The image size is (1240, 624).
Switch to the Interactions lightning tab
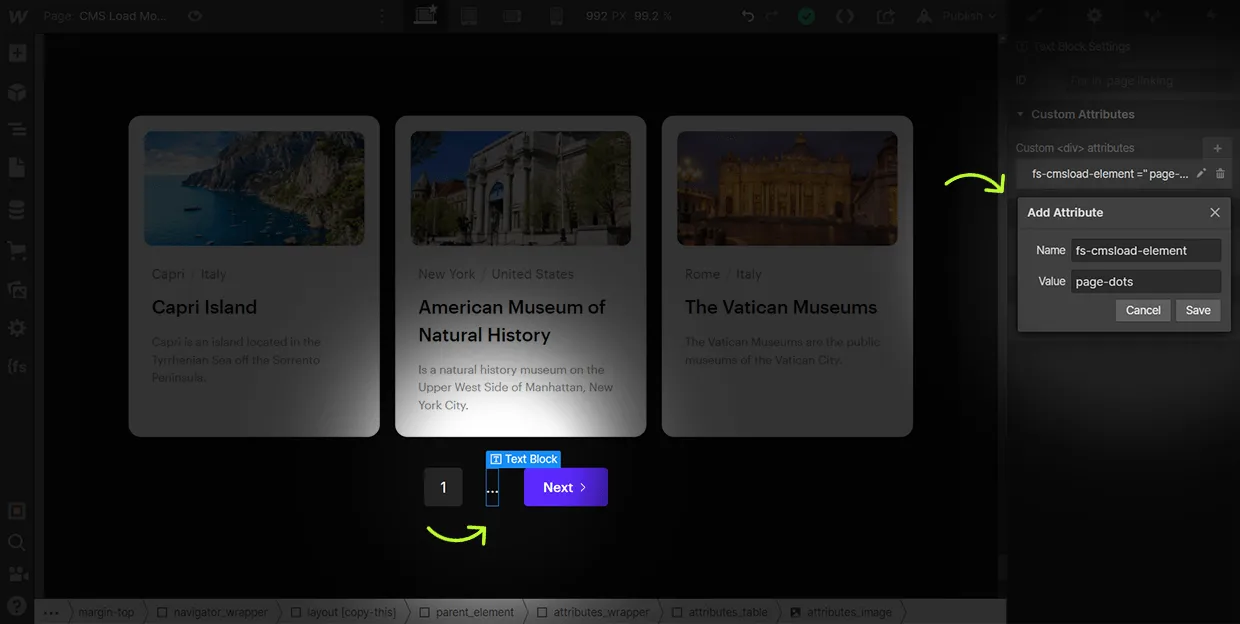[x=1211, y=16]
